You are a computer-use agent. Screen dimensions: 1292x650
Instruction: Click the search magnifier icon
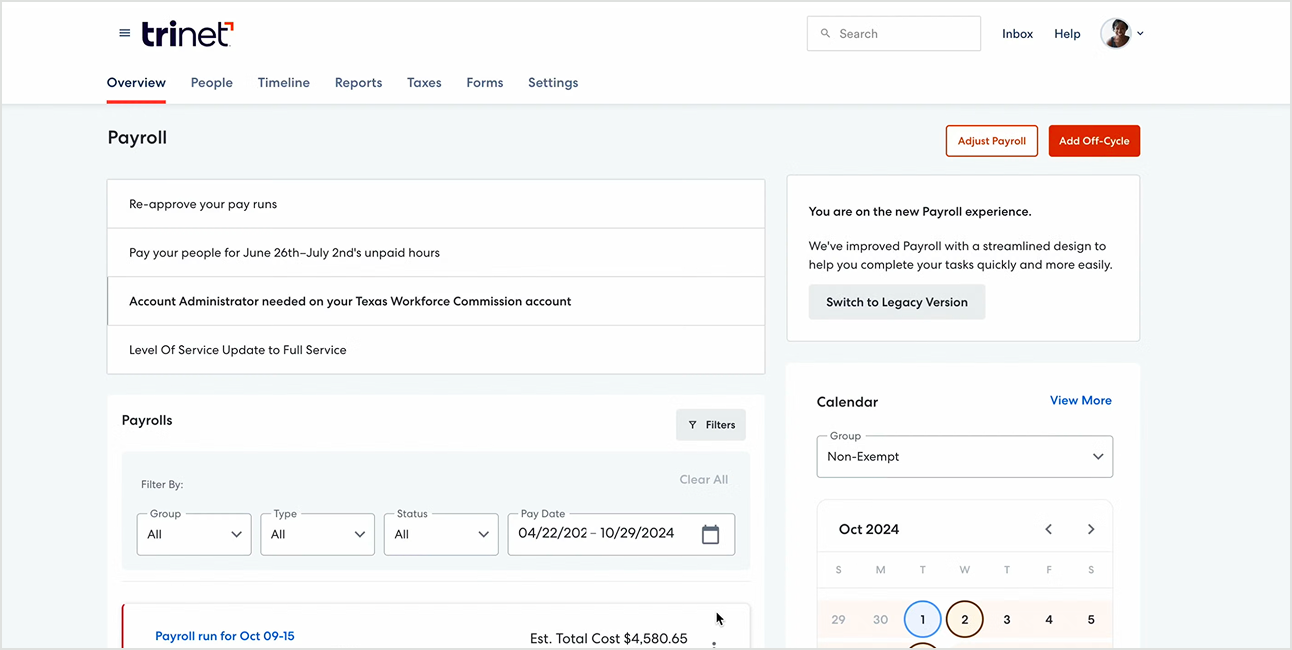pos(826,33)
